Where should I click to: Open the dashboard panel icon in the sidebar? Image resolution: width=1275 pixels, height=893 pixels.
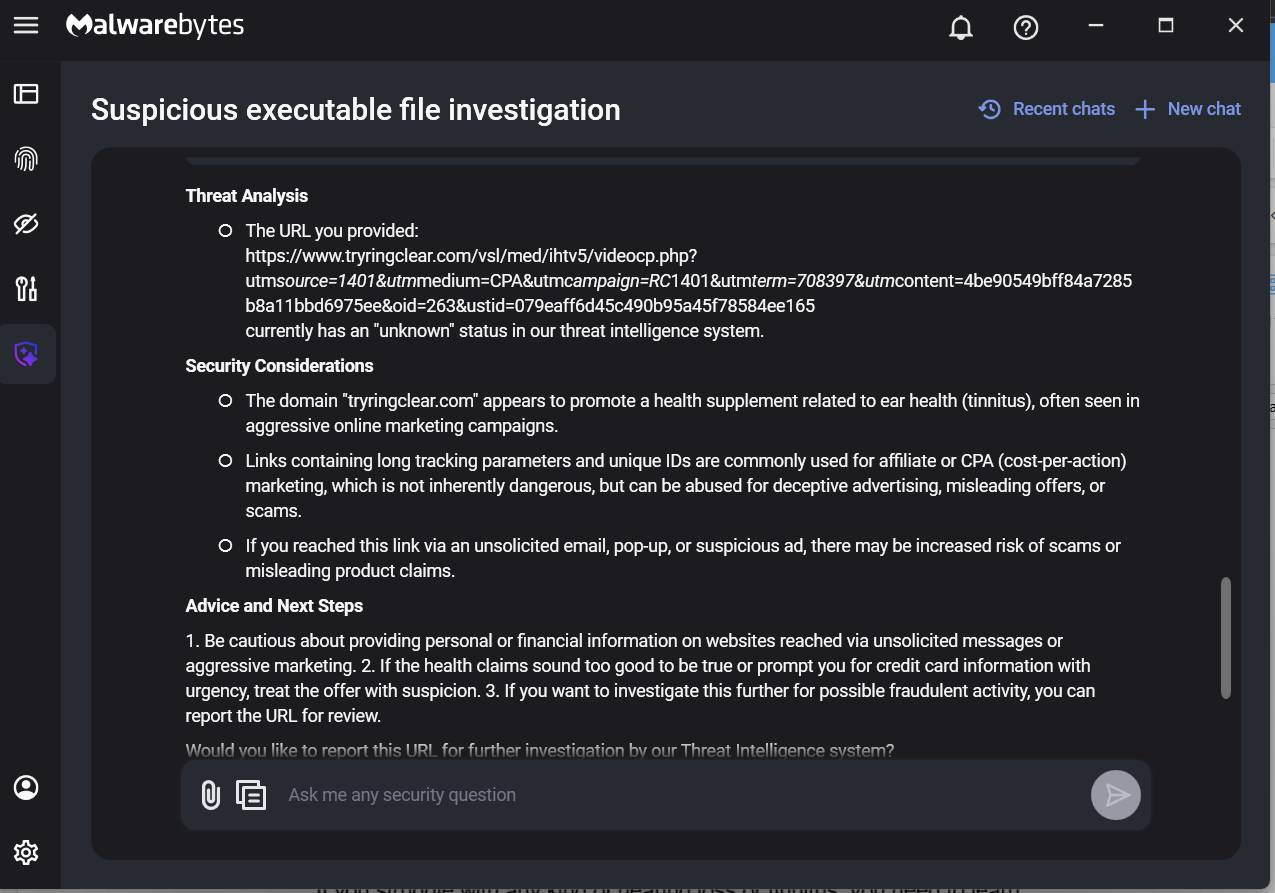pos(26,94)
